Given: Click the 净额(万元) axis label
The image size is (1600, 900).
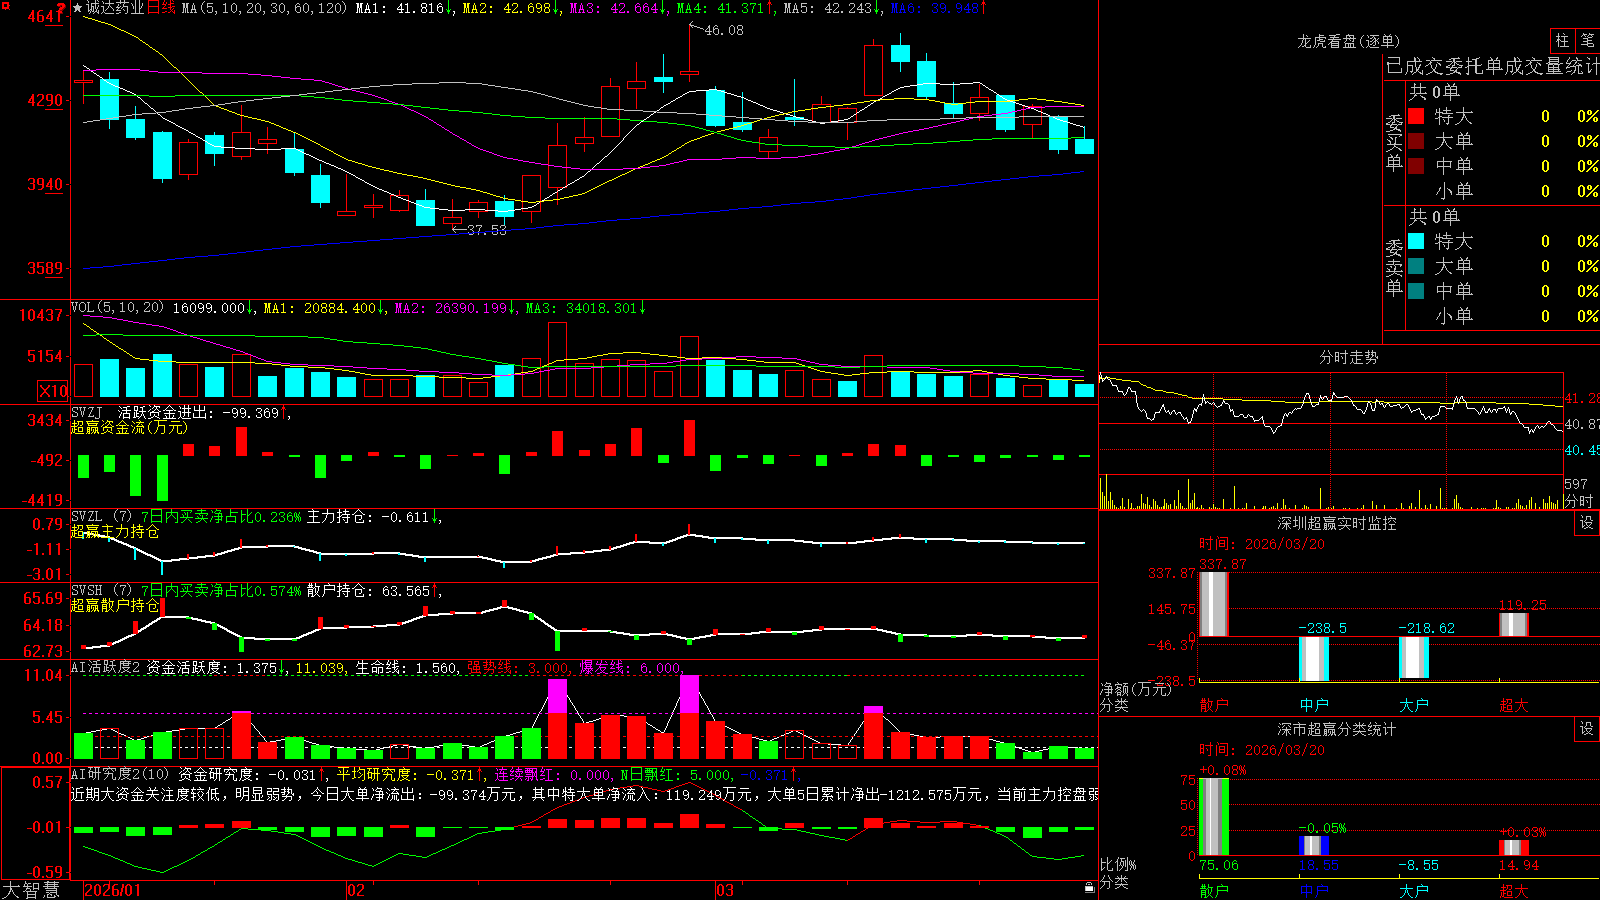Looking at the screenshot, I should [x=1135, y=689].
